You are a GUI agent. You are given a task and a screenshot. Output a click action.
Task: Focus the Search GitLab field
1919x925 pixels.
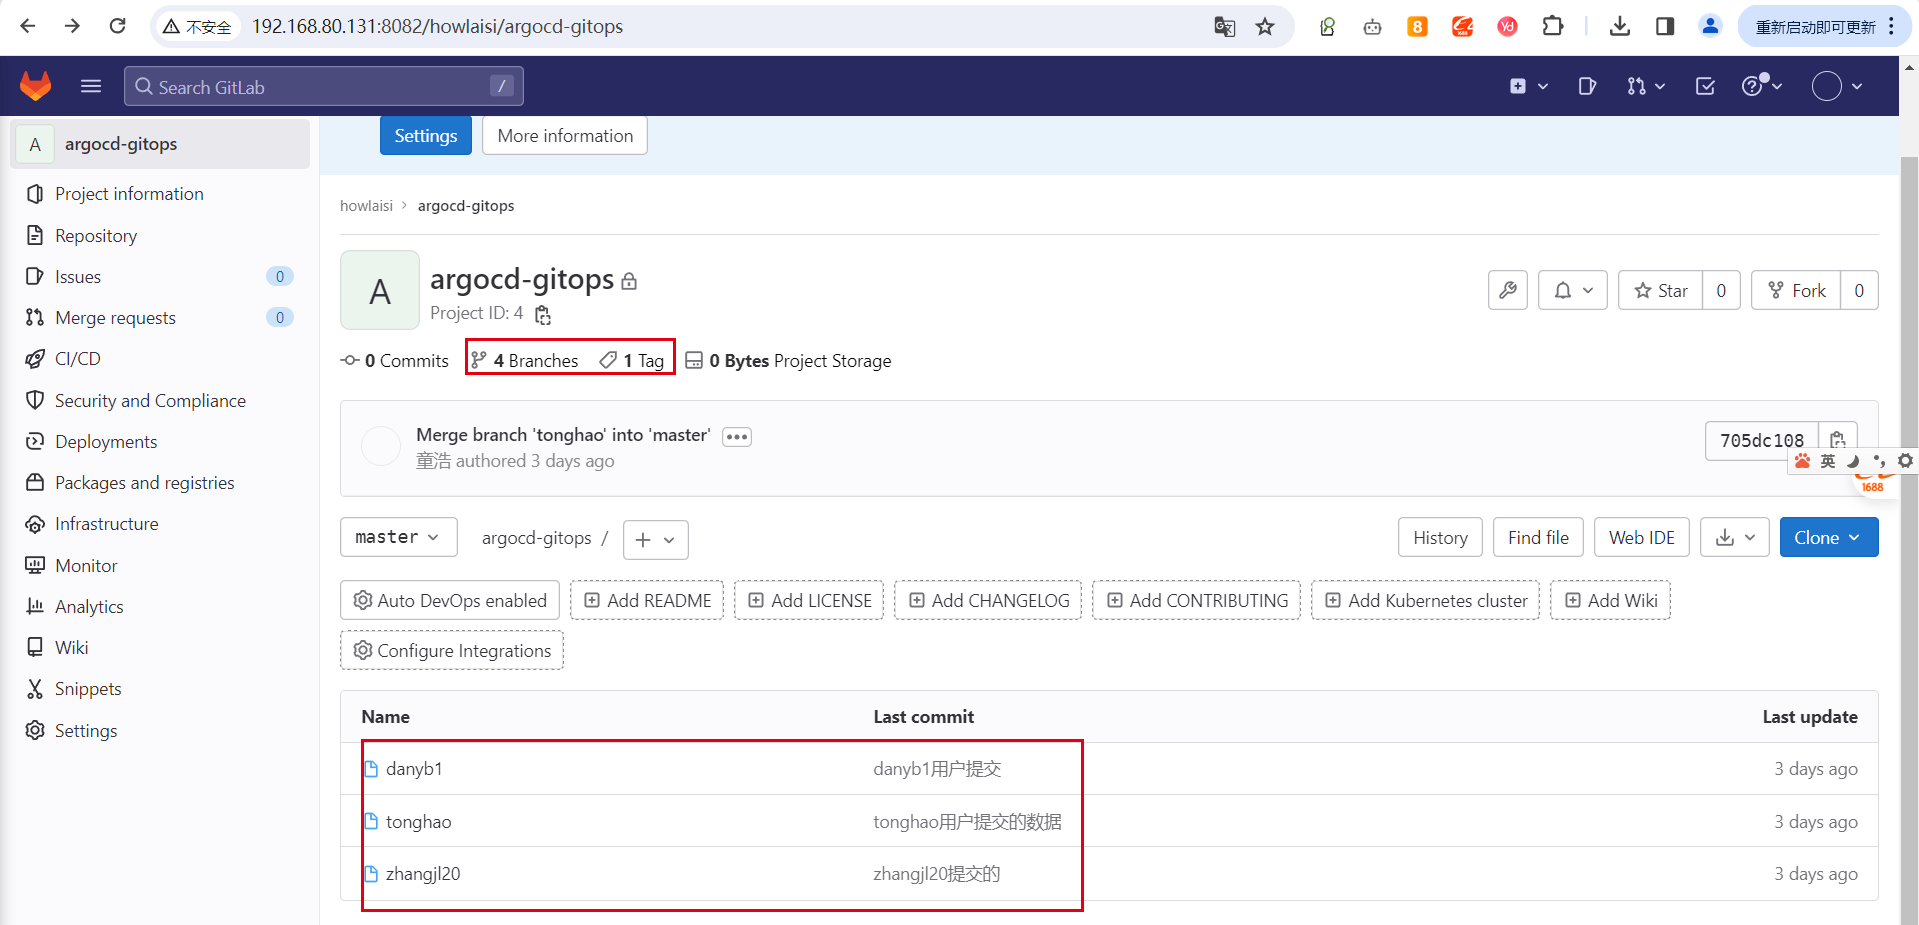coord(322,87)
